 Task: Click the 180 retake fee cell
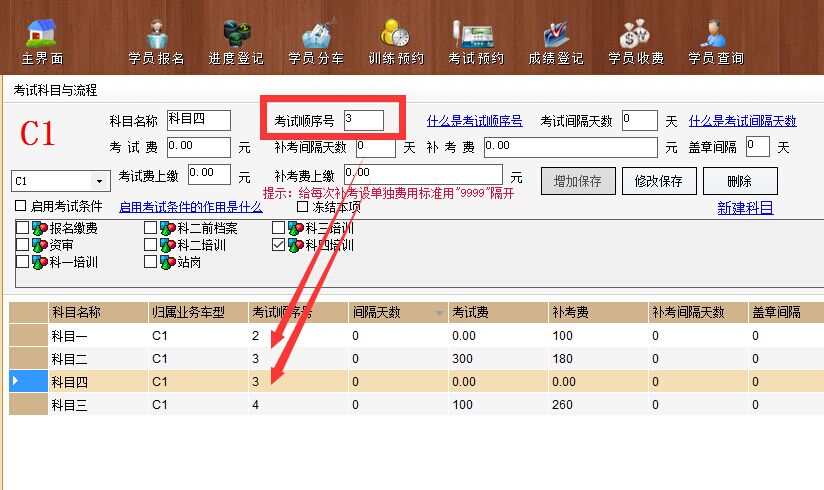click(x=598, y=359)
